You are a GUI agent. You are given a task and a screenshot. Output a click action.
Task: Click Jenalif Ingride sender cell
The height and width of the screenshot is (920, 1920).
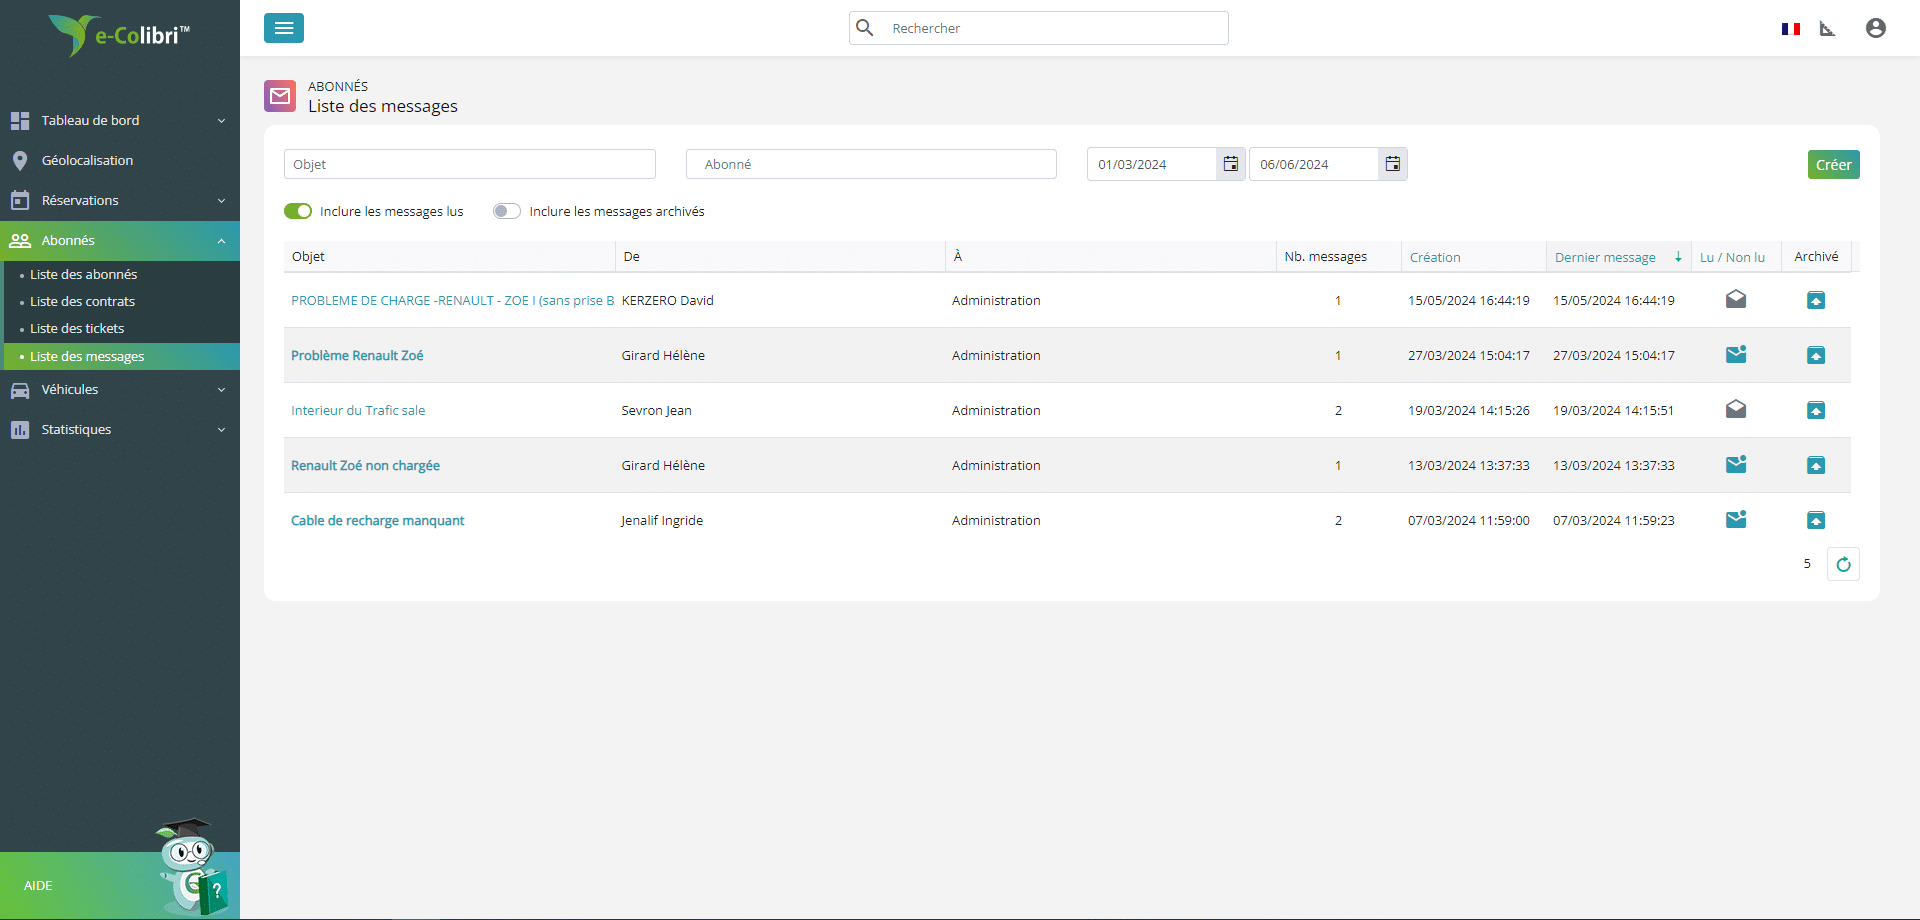coord(662,520)
